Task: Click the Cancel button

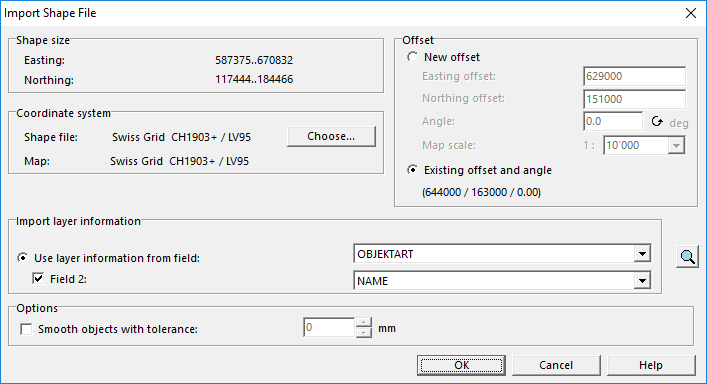Action: click(x=556, y=365)
